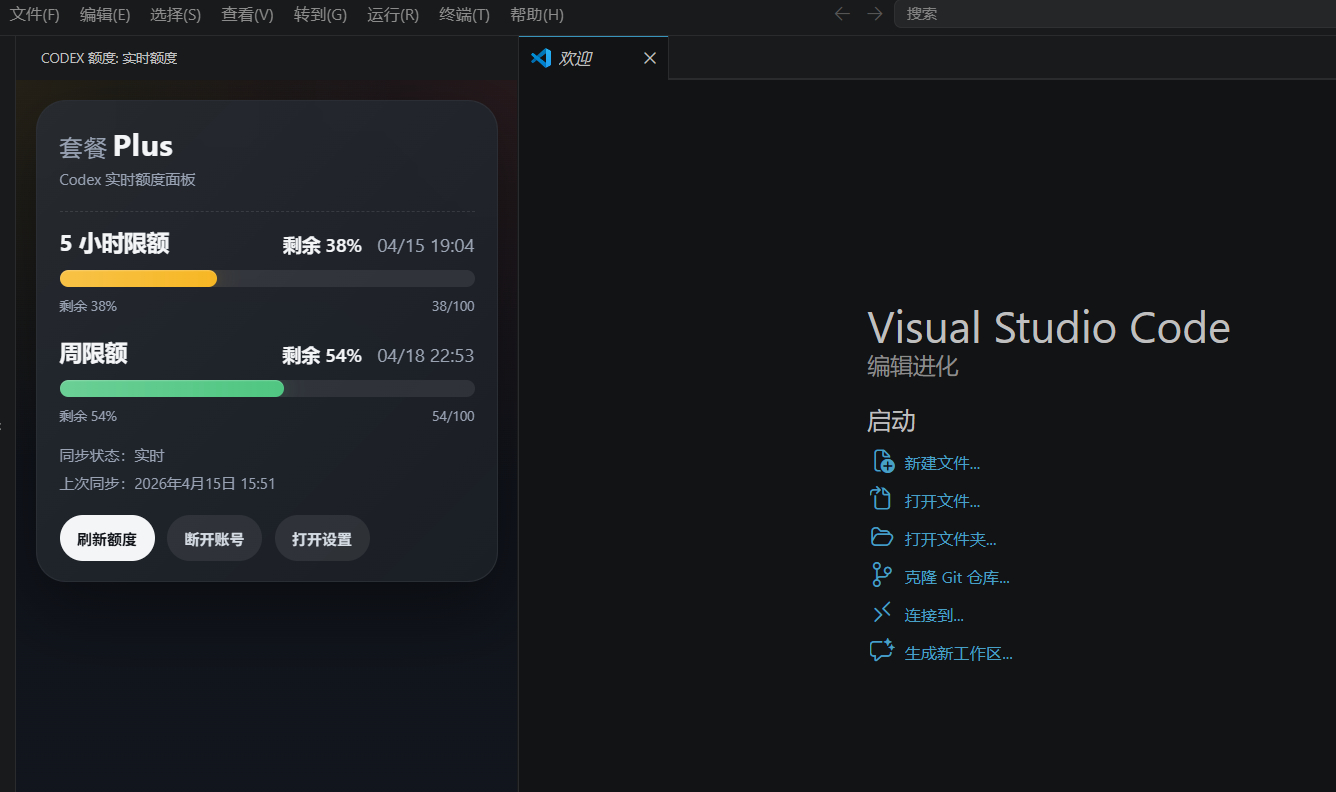Click the 38/100 quota value
1336x792 pixels.
click(x=453, y=306)
